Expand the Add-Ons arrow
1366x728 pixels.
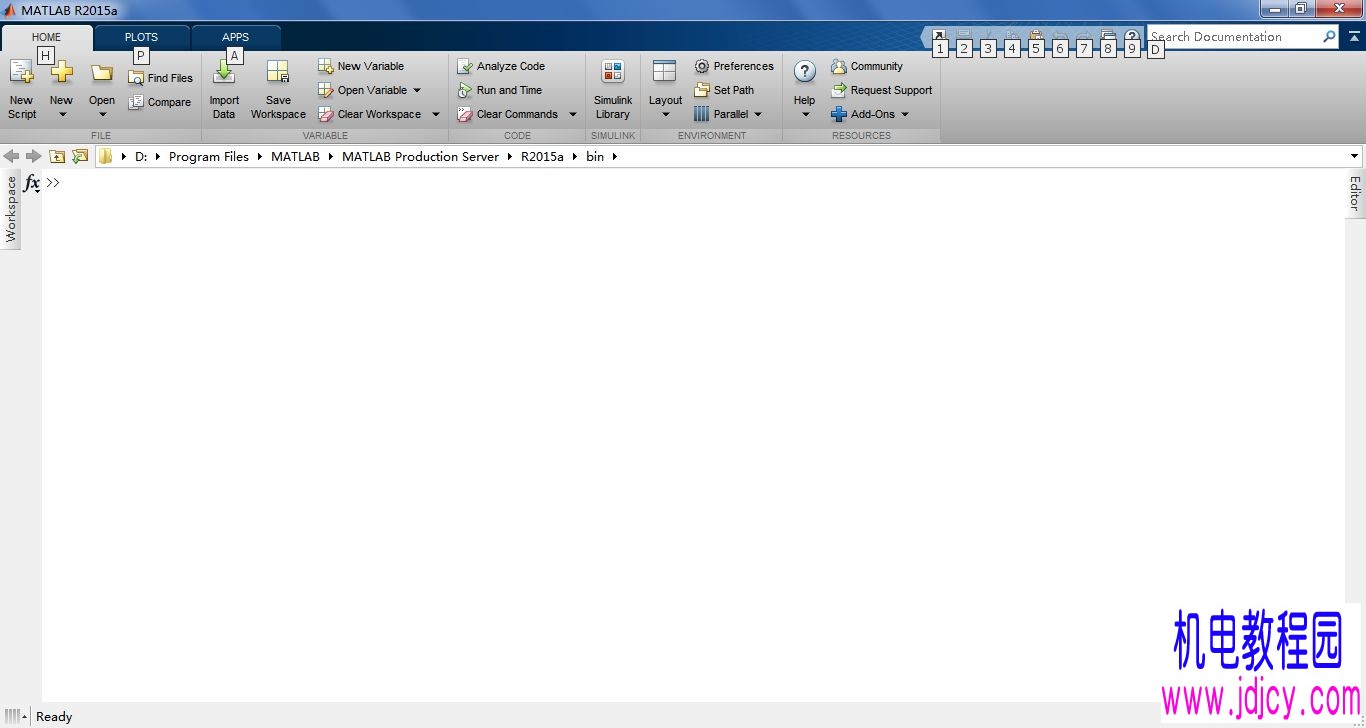click(x=905, y=114)
